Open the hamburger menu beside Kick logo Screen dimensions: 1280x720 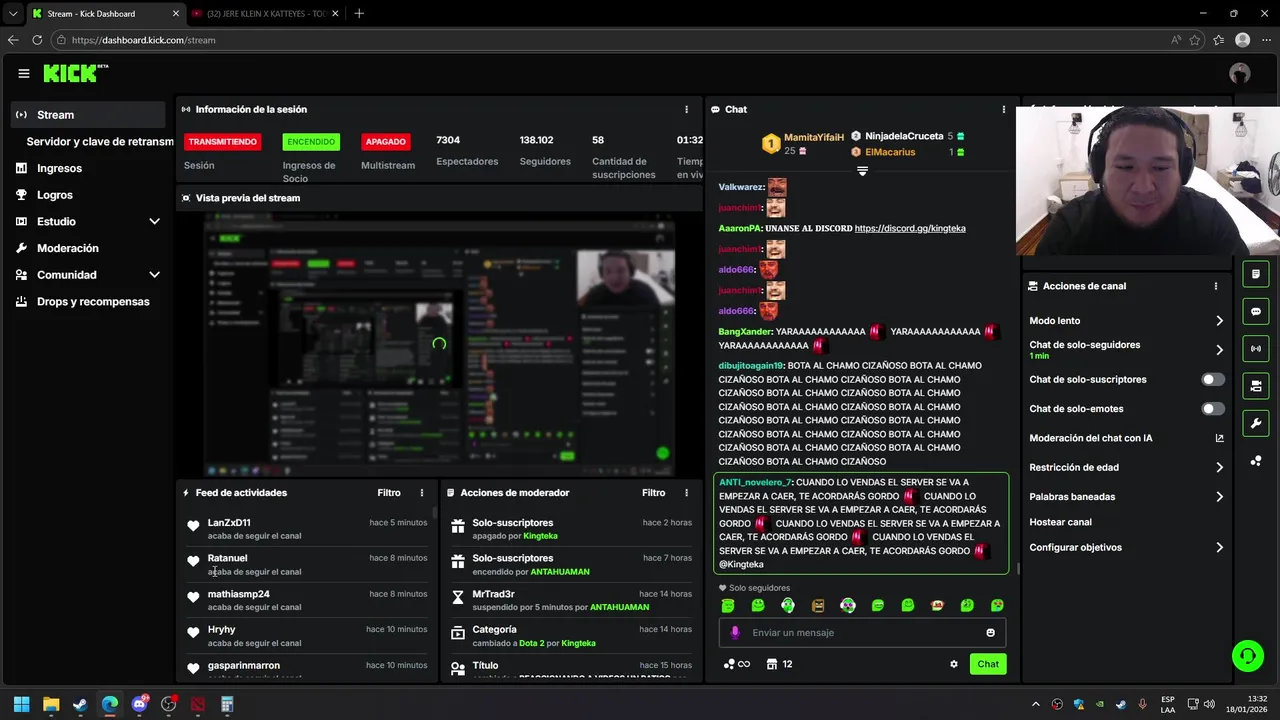pos(24,73)
